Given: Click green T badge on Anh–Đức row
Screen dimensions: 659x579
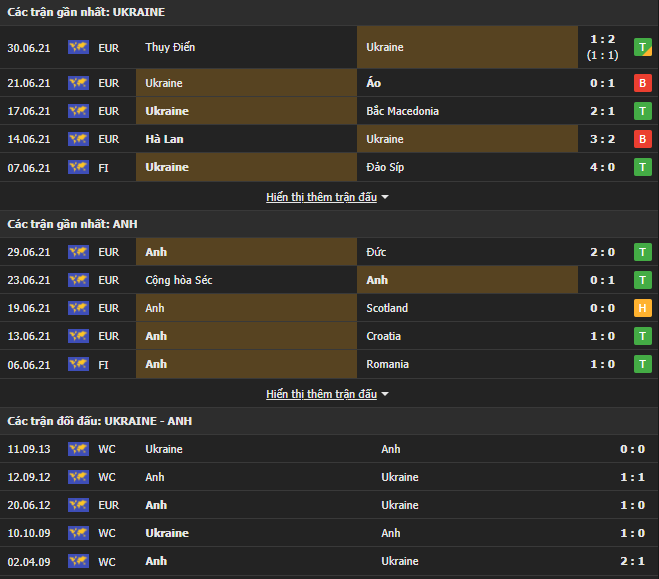Looking at the screenshot, I should click(x=642, y=252).
